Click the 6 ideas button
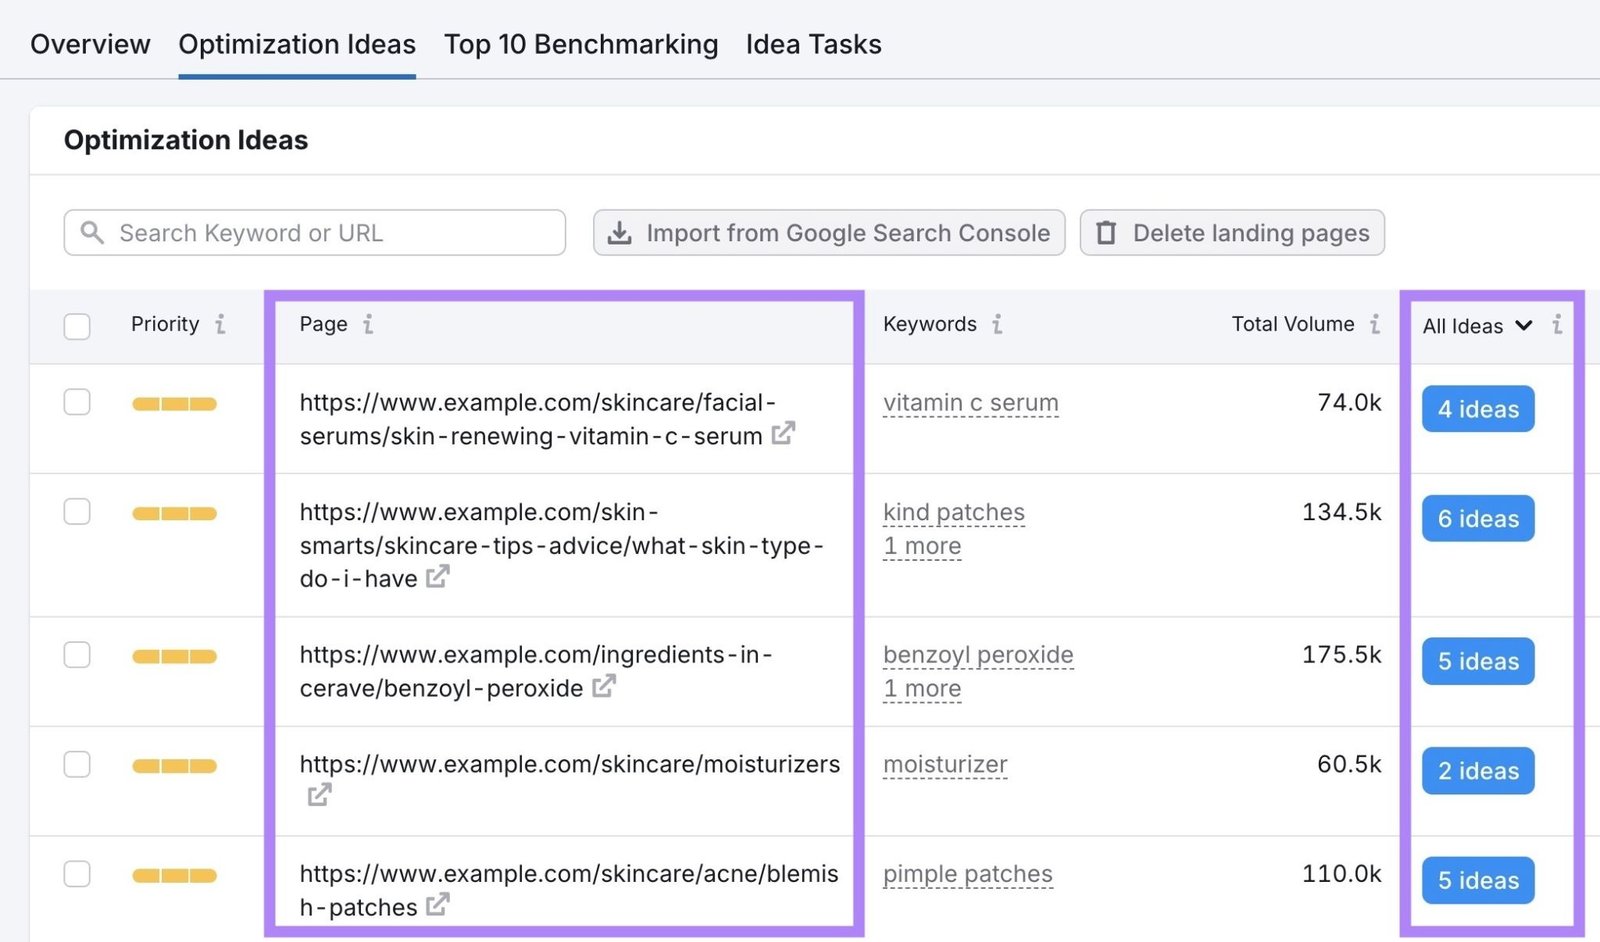 point(1478,519)
